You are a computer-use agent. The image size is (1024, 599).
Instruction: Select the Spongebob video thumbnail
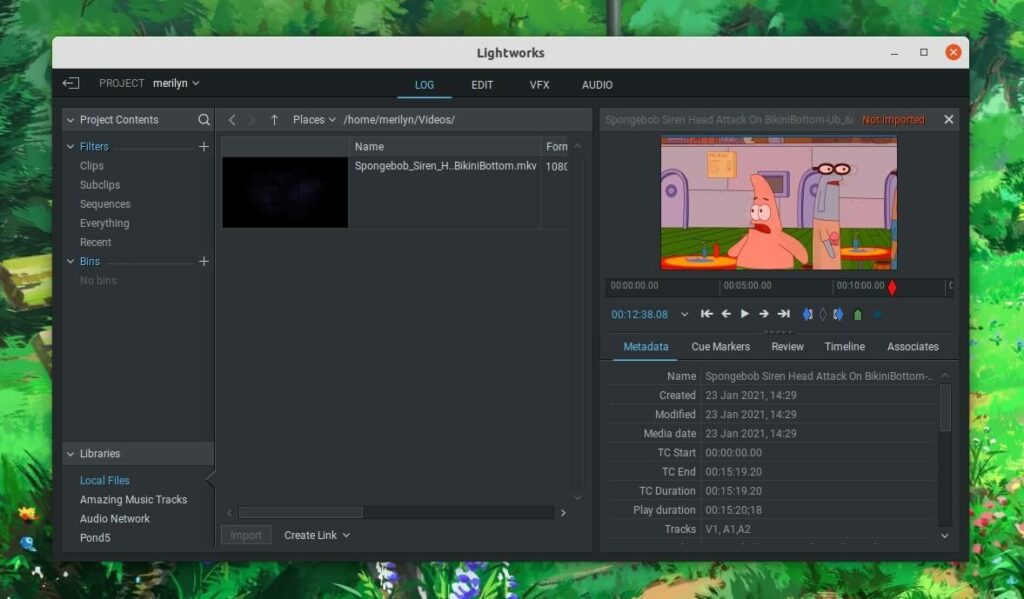pos(285,192)
